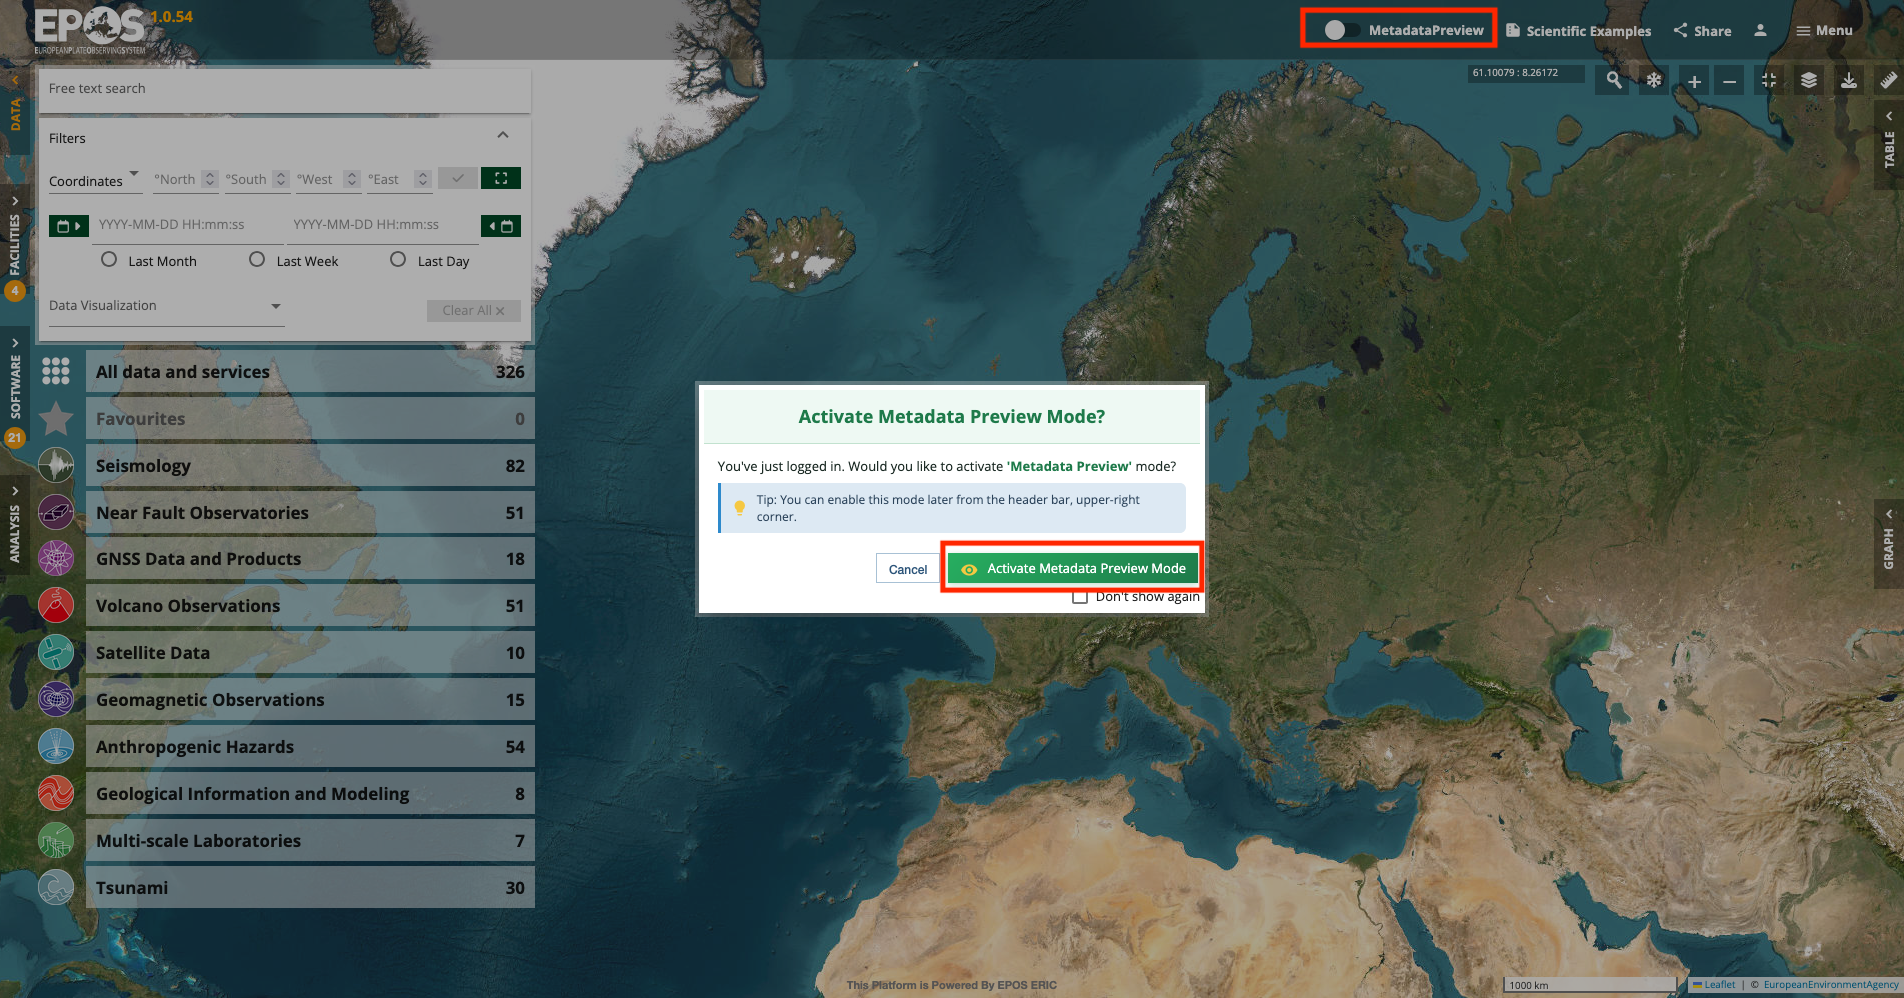Click the snowflake icon in map toolbar
Screen dimensions: 1904x998
1654,80
